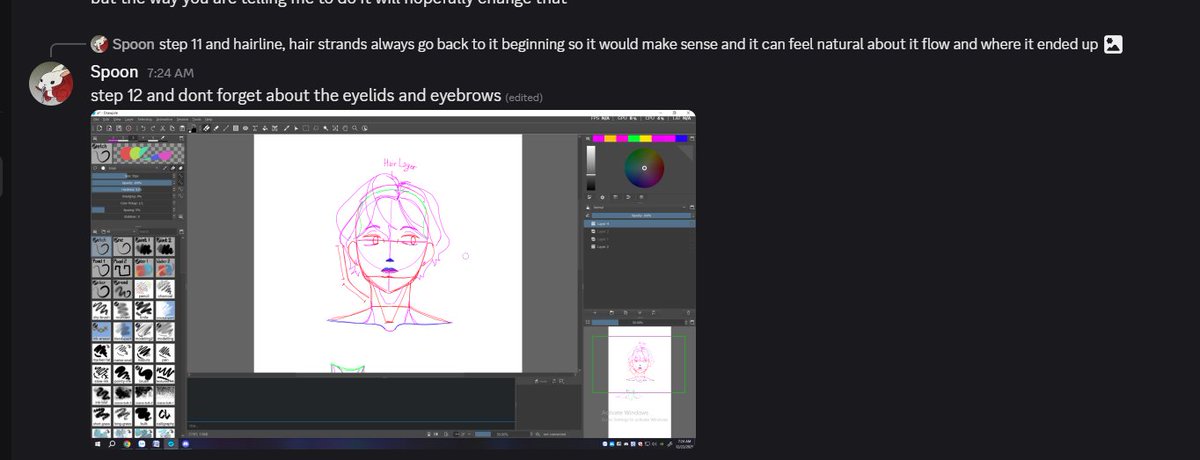
Task: Open the Animation menu in Drawpile screenshot
Action: [164, 120]
